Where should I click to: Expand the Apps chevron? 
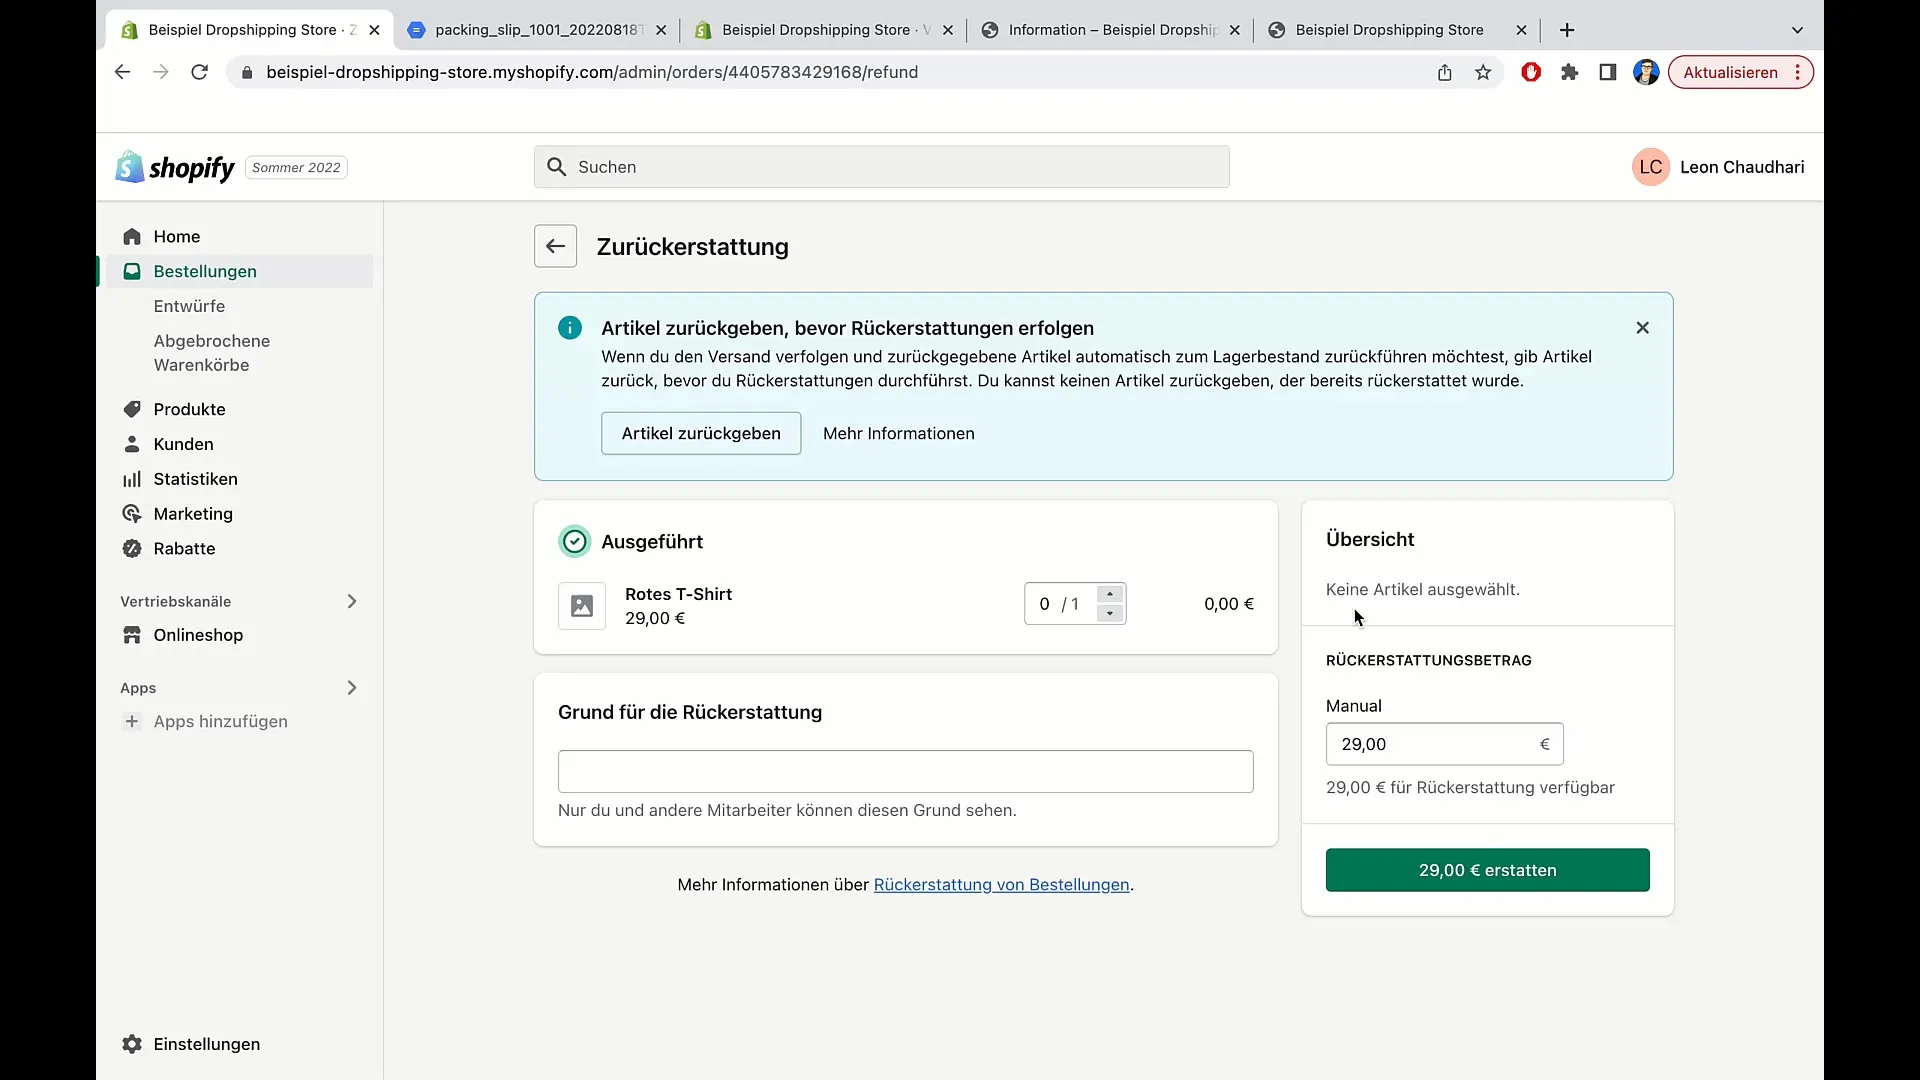(x=351, y=688)
